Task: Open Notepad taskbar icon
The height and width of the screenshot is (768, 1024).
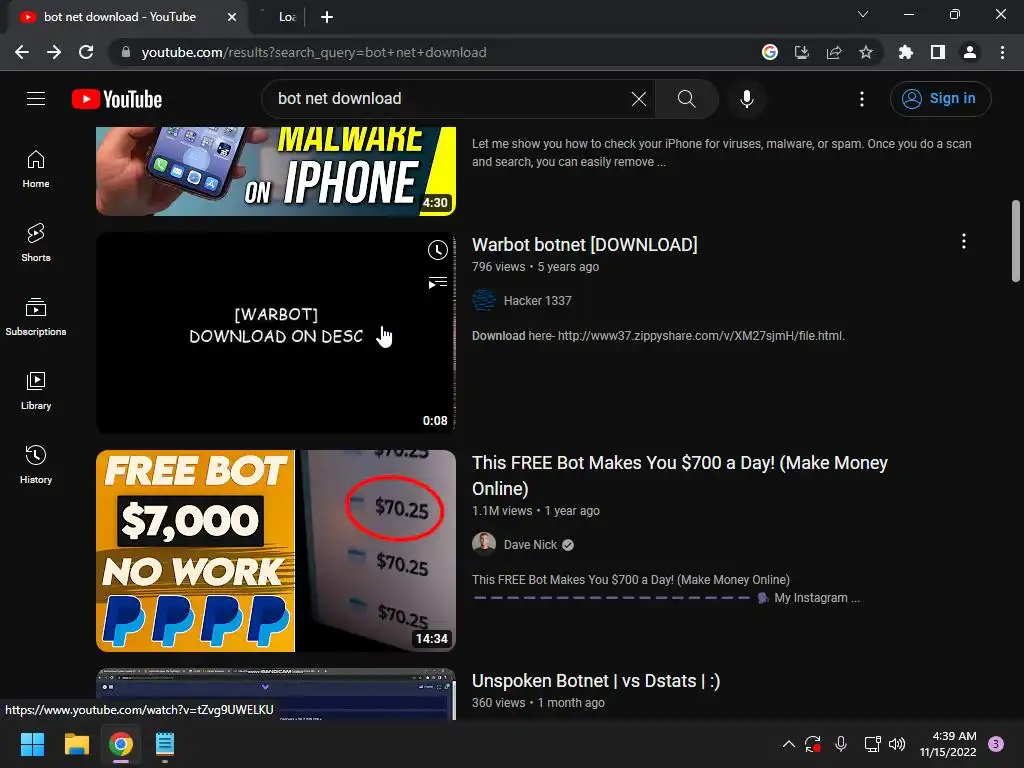Action: tap(165, 744)
